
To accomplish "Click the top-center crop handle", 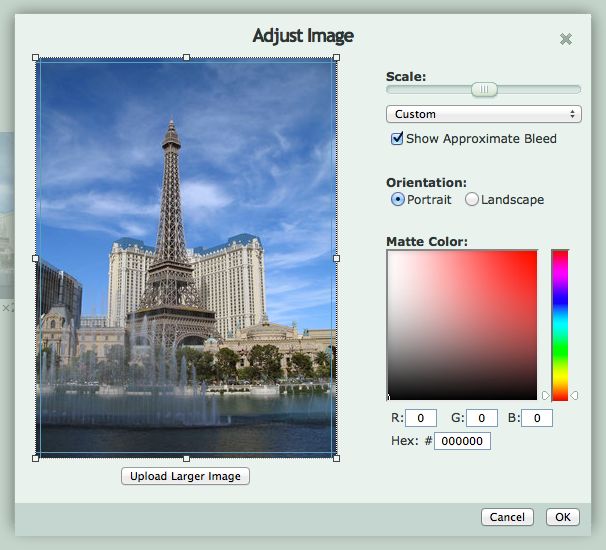I will 186,58.
